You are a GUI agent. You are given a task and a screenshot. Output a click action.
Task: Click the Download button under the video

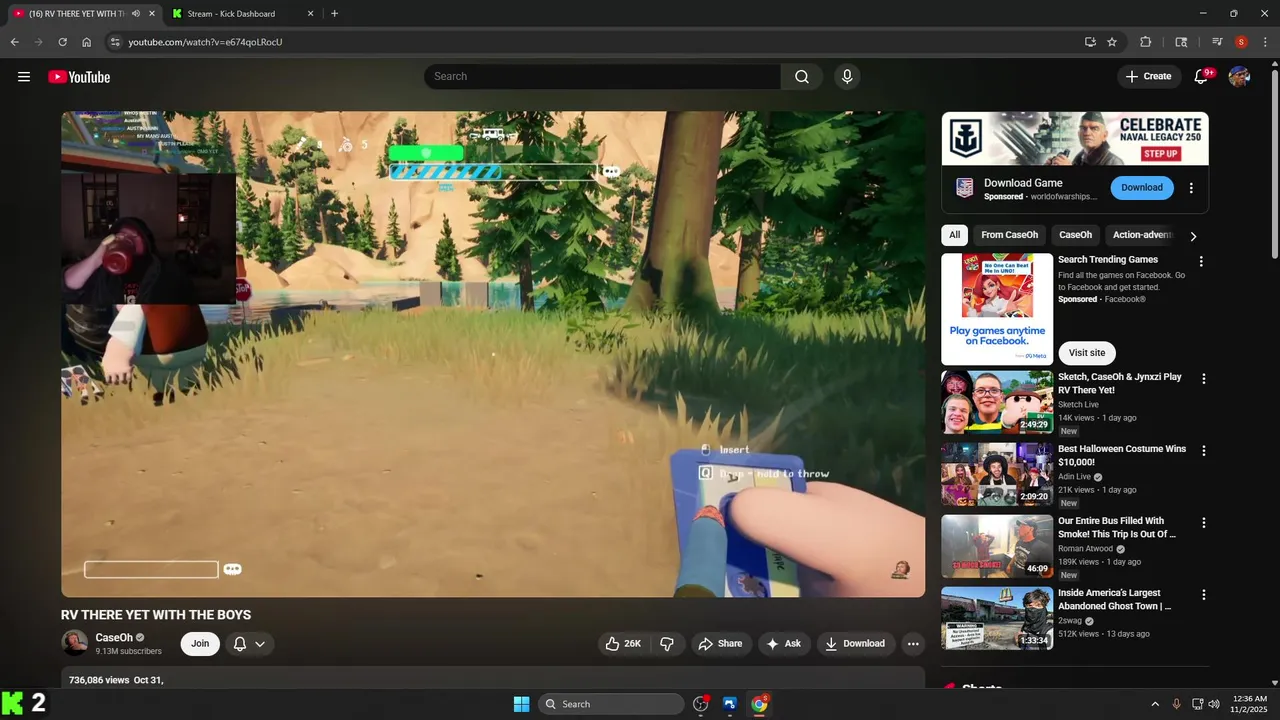855,644
